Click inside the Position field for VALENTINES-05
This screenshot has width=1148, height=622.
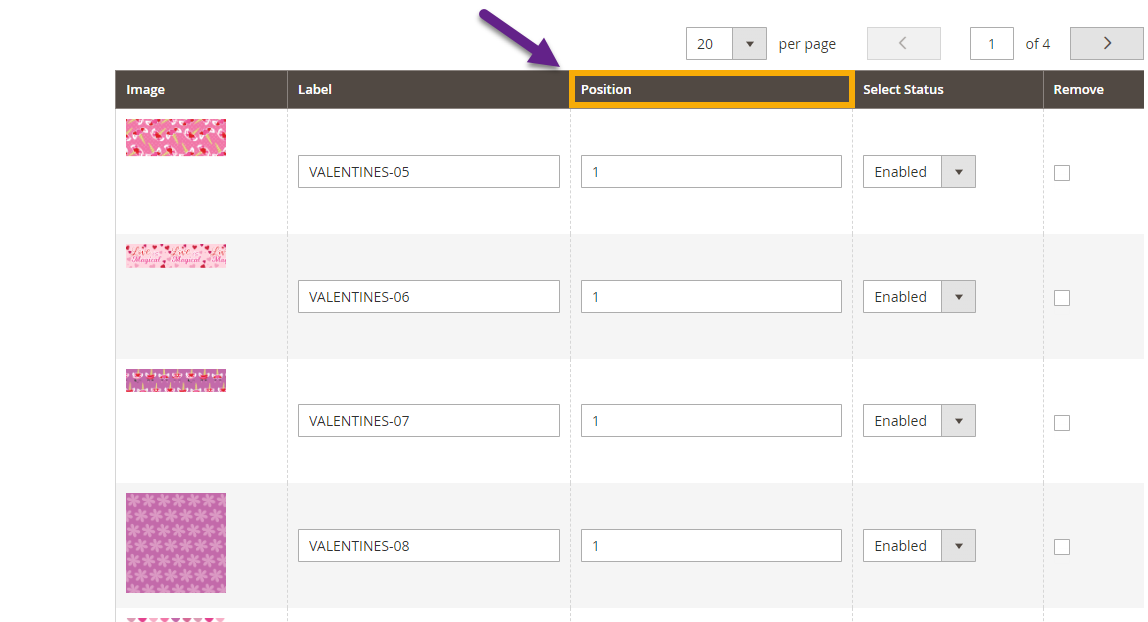tap(710, 171)
